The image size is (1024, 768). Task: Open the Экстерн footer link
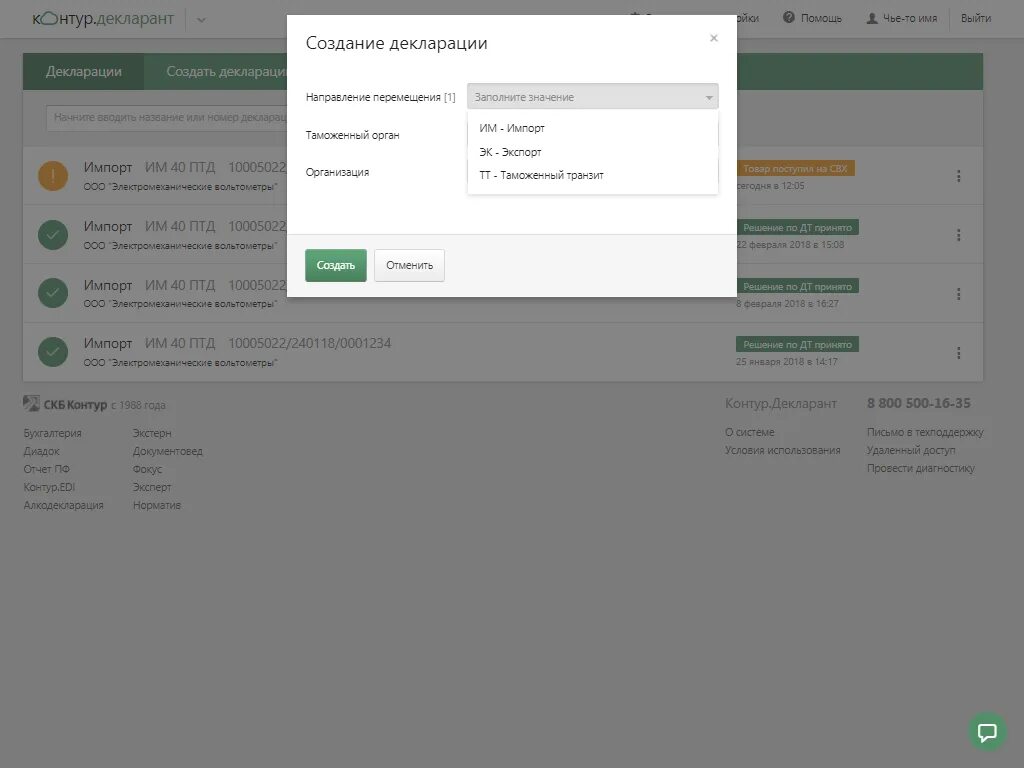point(152,433)
